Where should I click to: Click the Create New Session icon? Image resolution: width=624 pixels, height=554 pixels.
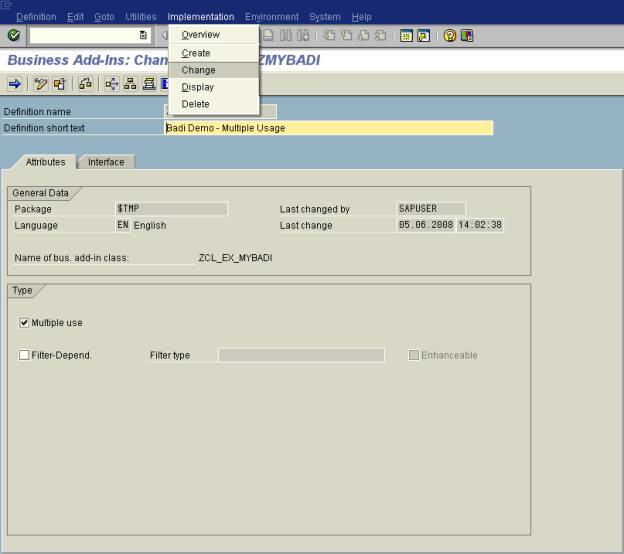pyautogui.click(x=406, y=36)
